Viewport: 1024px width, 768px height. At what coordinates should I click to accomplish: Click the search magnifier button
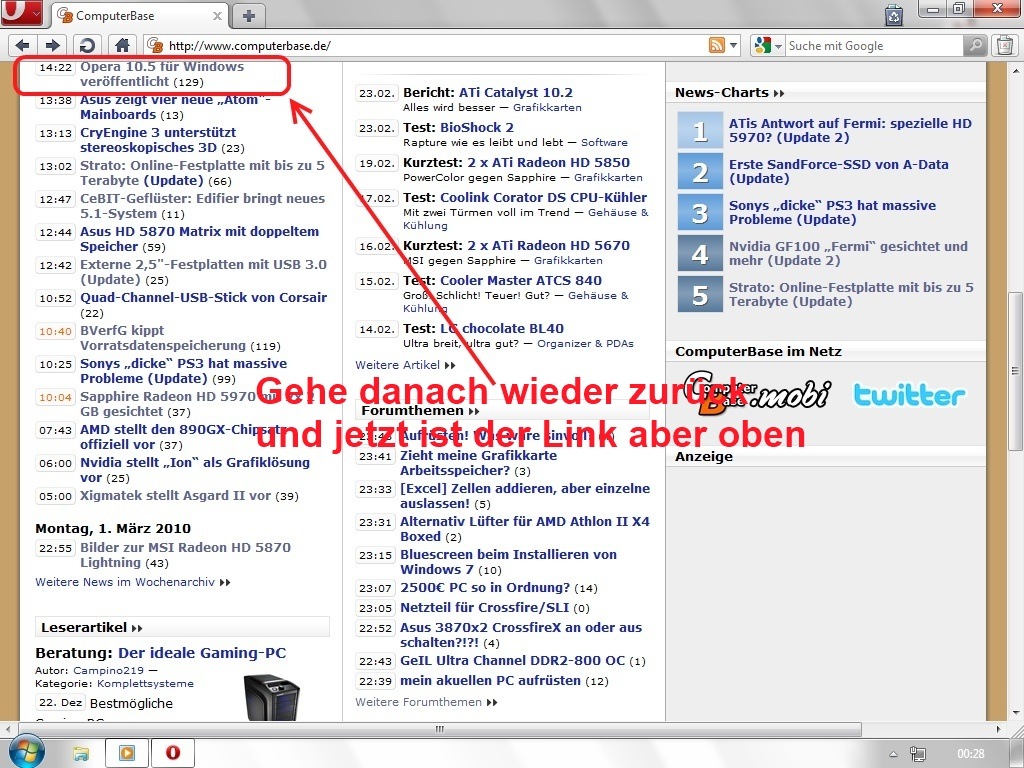[x=975, y=45]
